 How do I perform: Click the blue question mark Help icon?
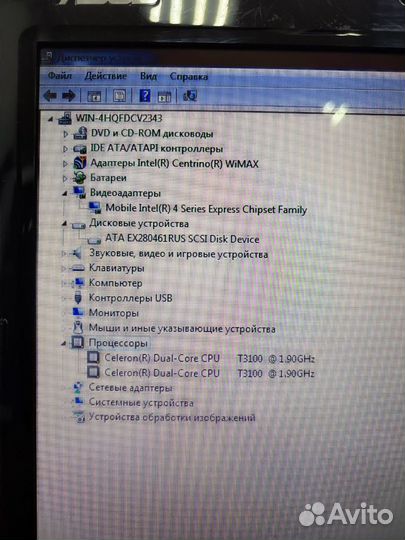pyautogui.click(x=145, y=96)
